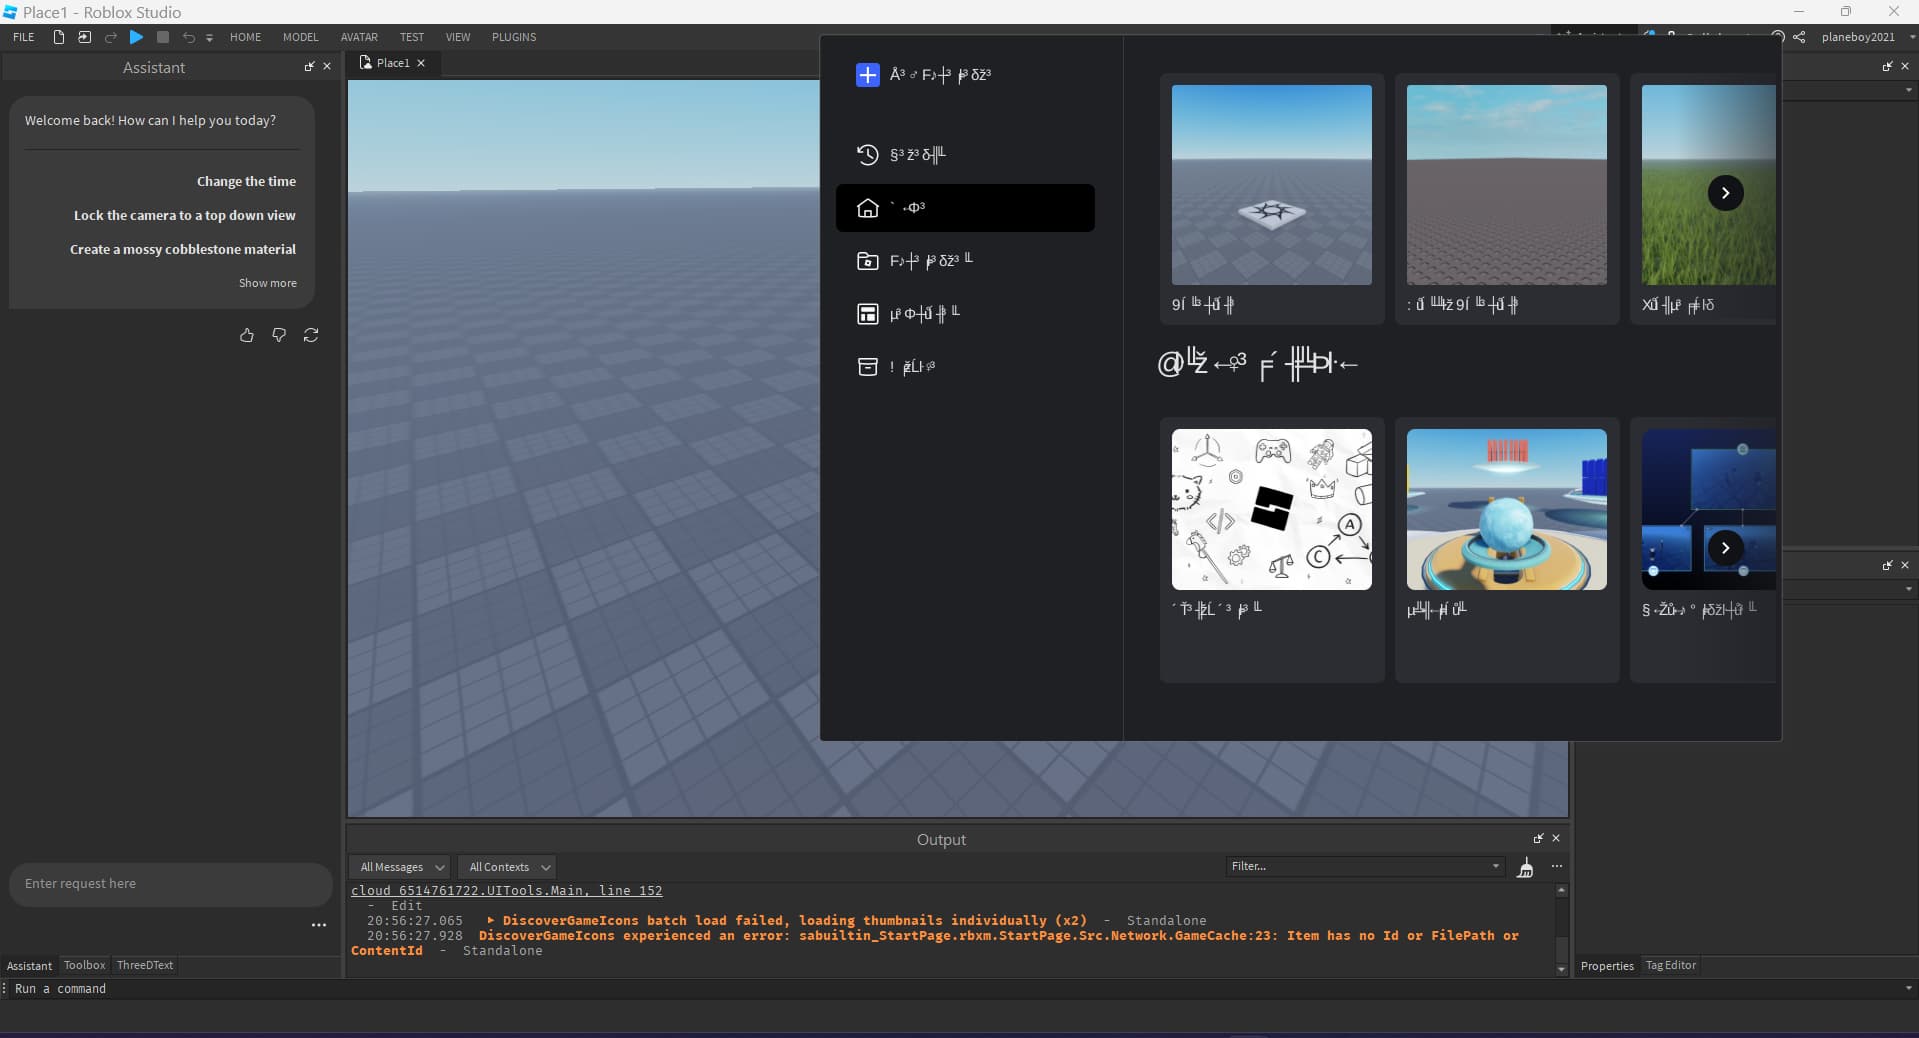This screenshot has width=1919, height=1038.
Task: Clear the Output with the broom icon
Action: click(x=1525, y=867)
